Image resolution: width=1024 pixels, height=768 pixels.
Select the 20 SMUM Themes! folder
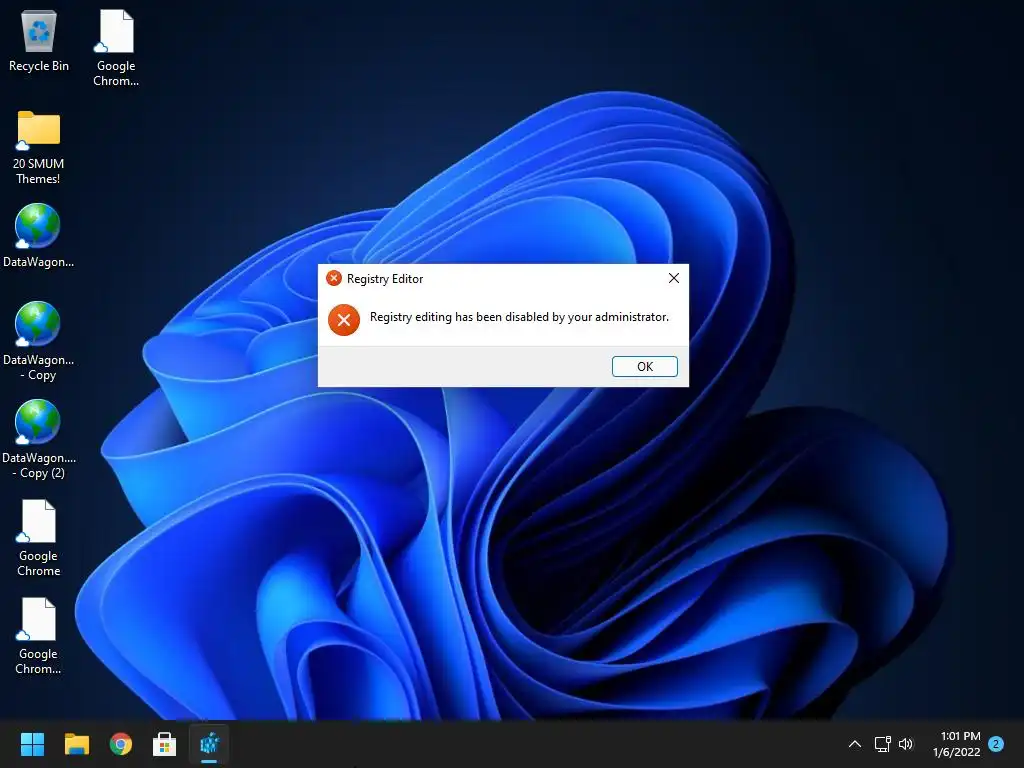click(39, 147)
